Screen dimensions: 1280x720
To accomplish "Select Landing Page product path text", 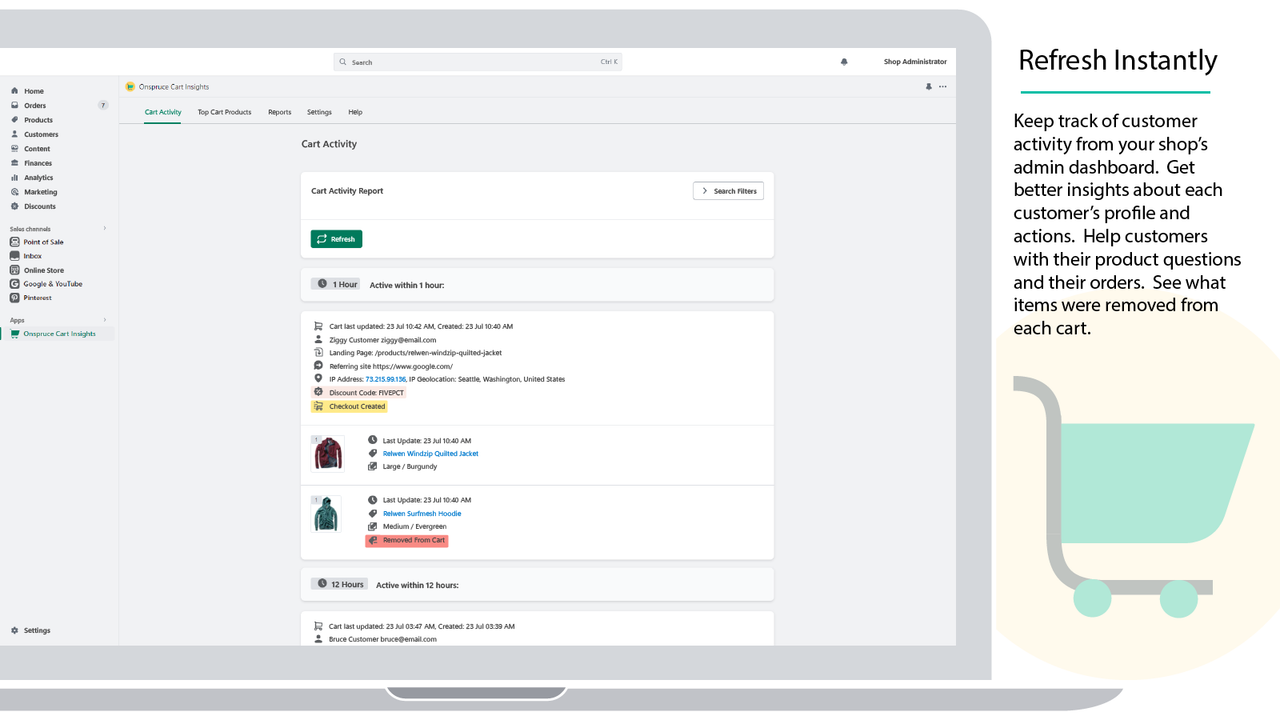I will coord(415,353).
